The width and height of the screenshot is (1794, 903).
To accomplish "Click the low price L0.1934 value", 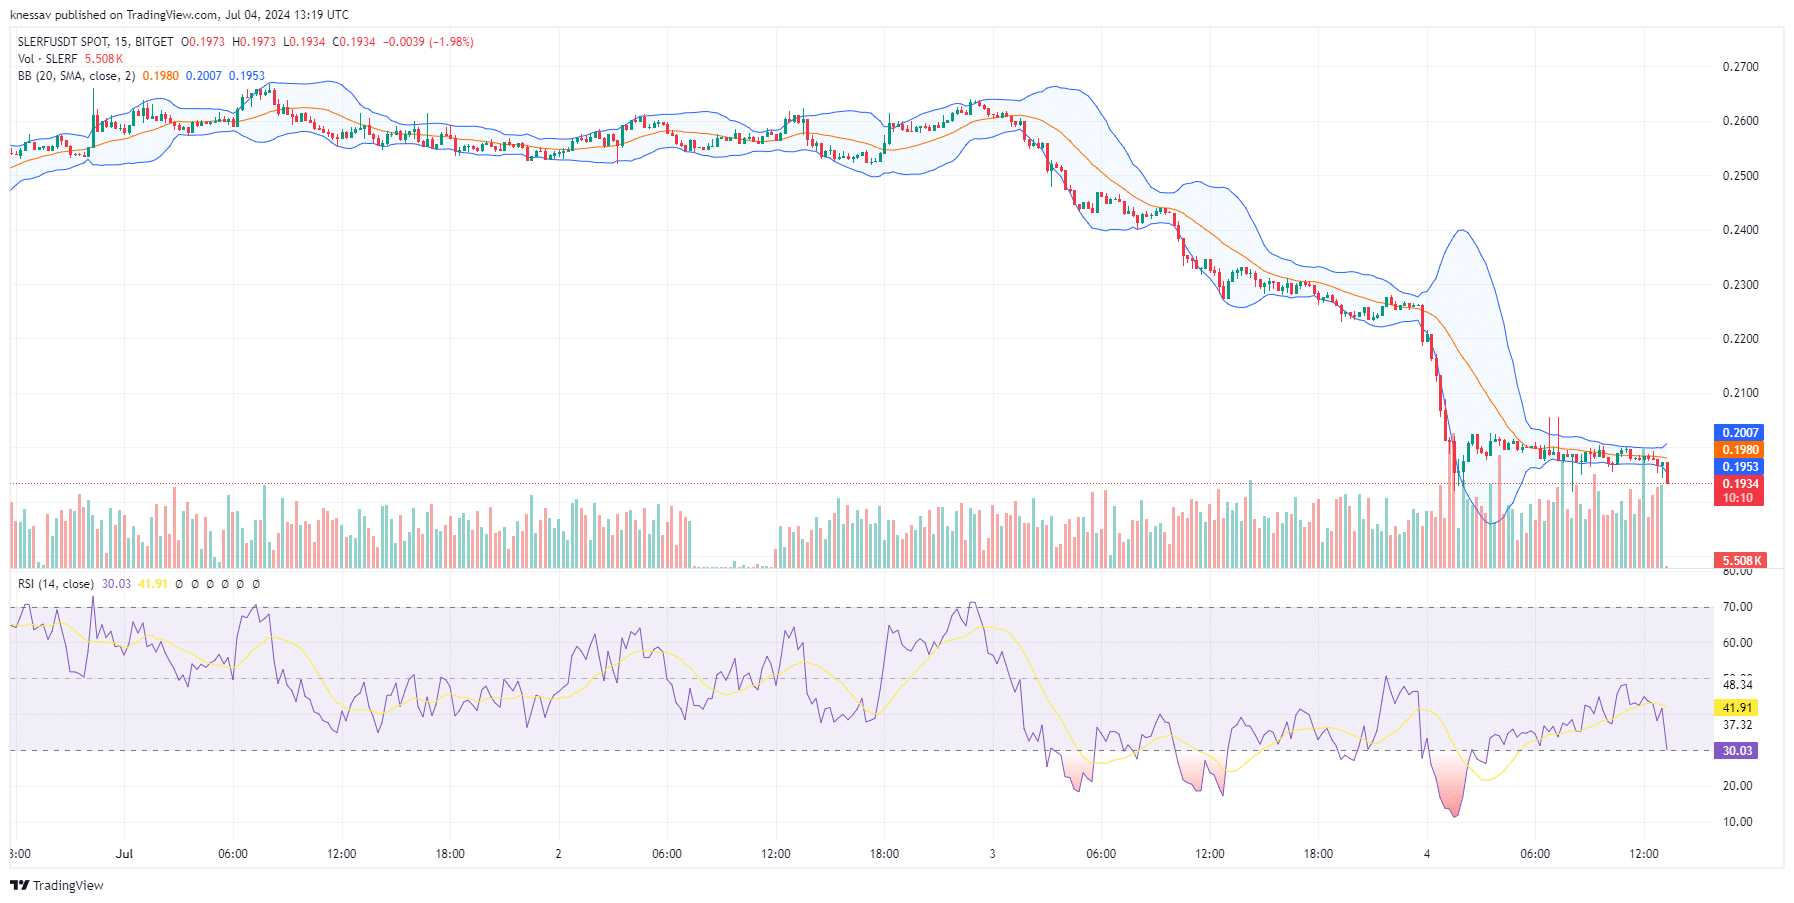I will tap(304, 42).
